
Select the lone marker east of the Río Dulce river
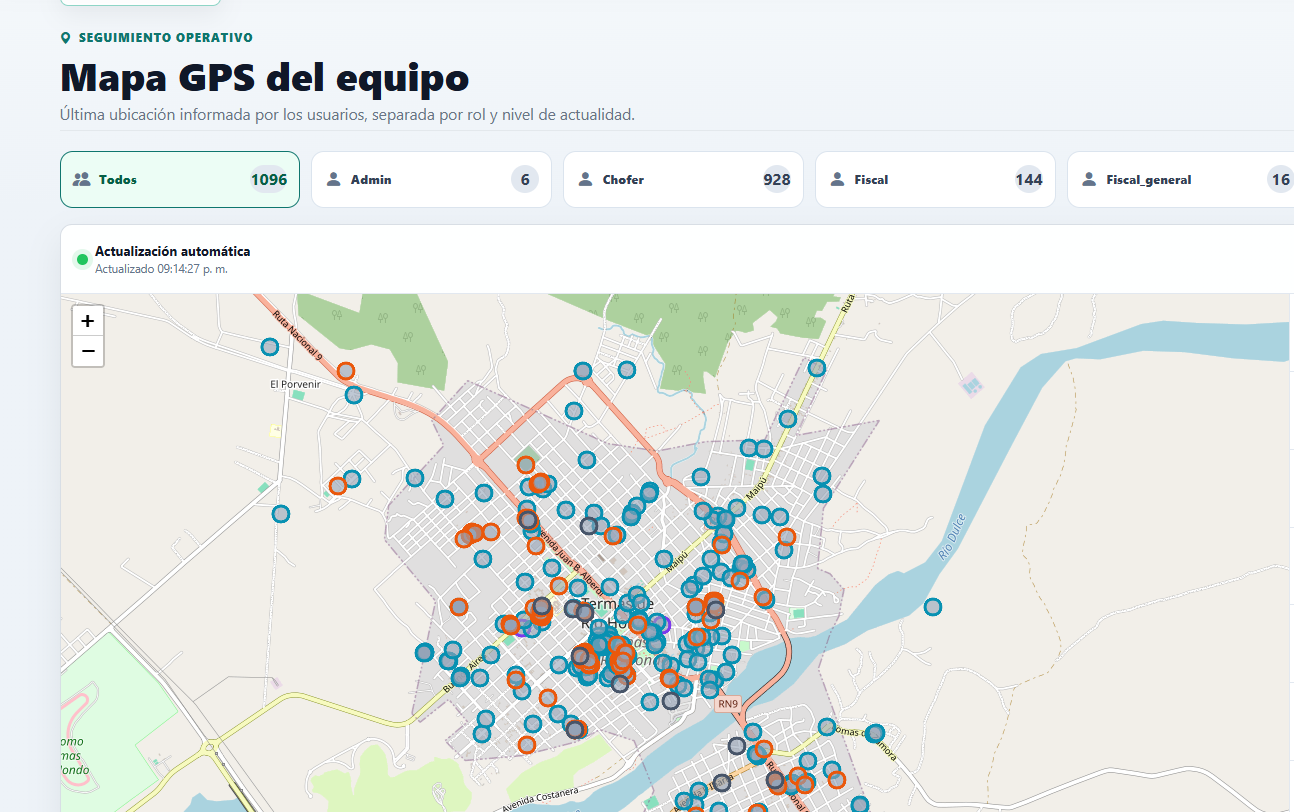[x=933, y=606]
